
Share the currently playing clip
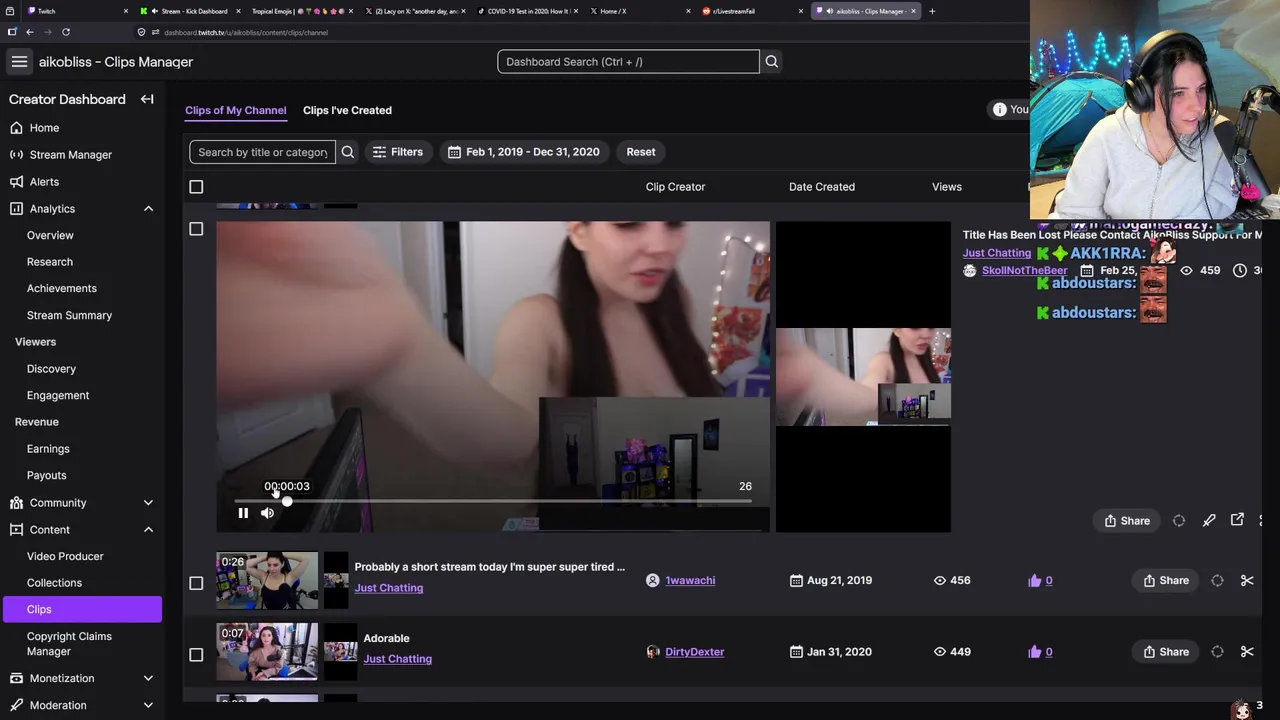pos(1127,520)
